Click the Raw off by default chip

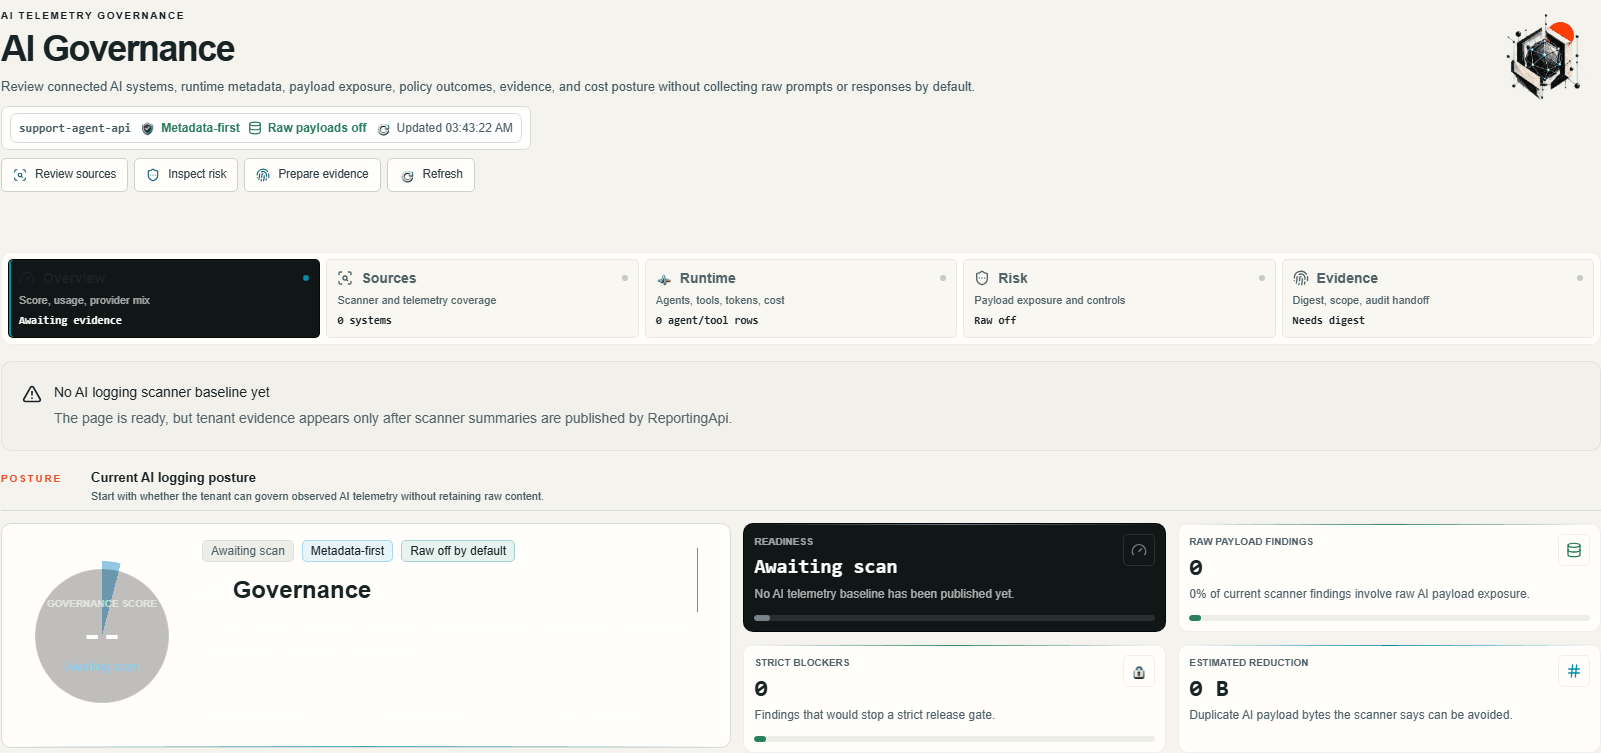458,551
